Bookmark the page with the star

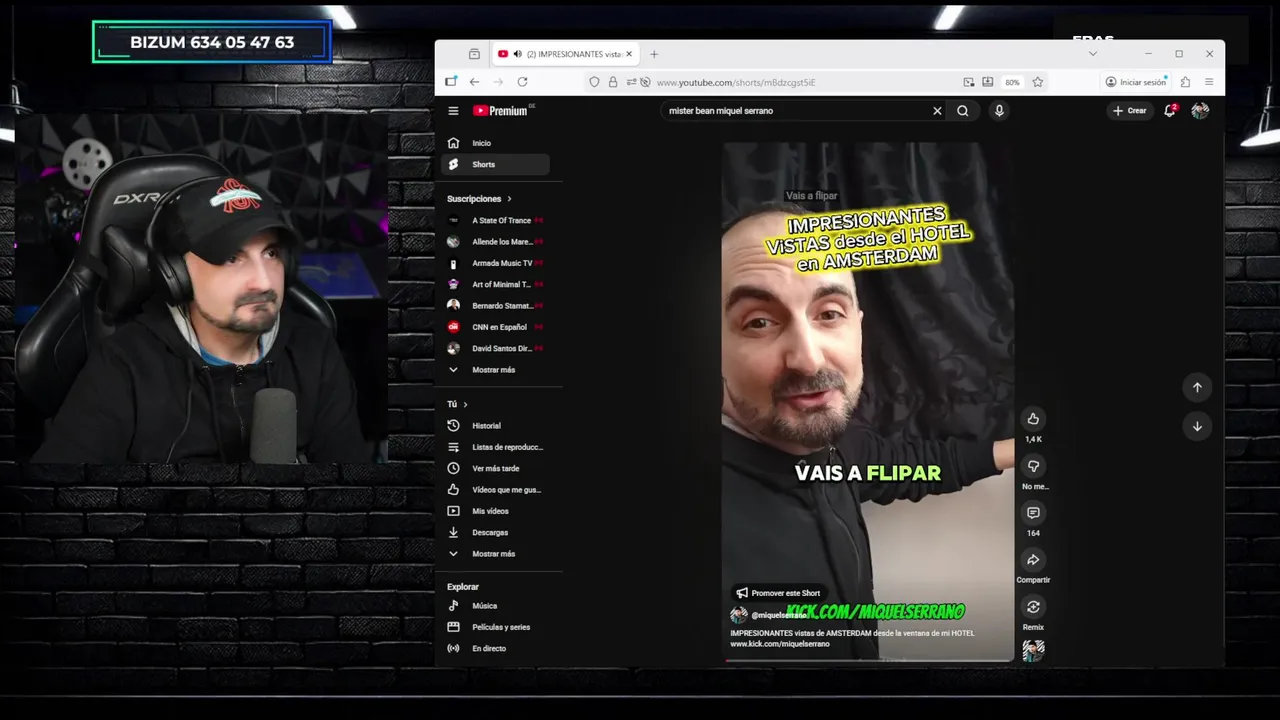click(1038, 82)
